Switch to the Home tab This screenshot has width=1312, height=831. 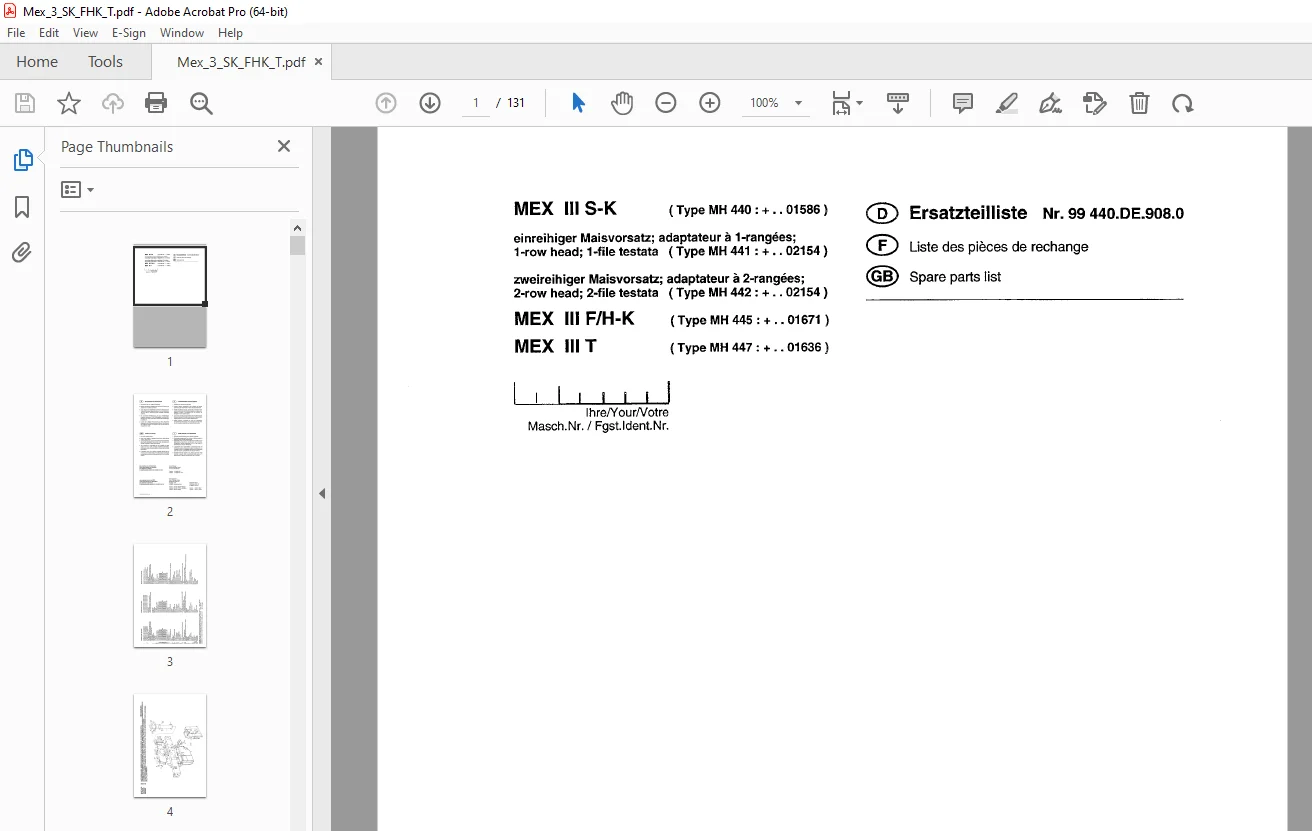37,61
